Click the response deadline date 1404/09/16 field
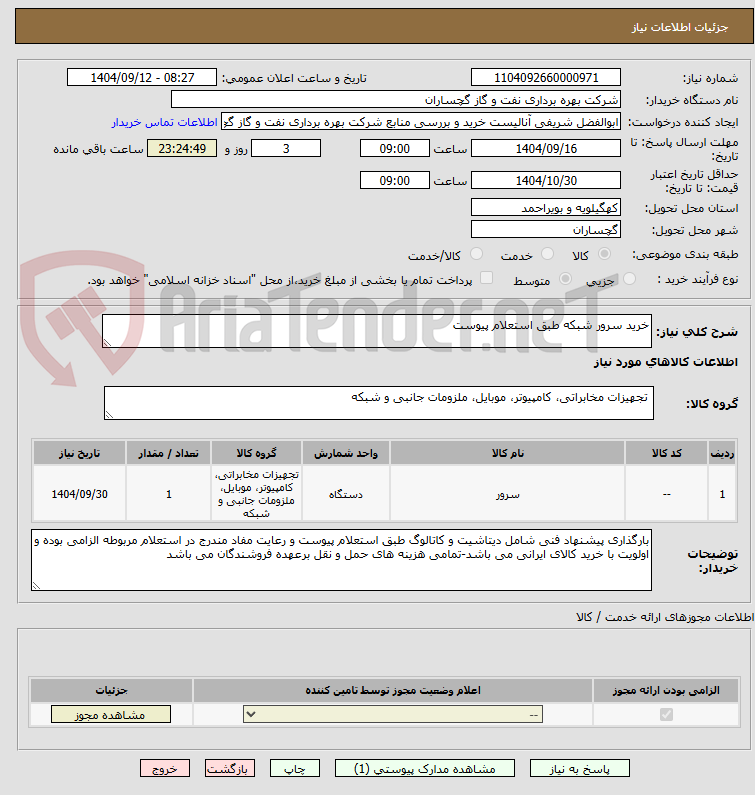The width and height of the screenshot is (755, 795). pos(546,149)
